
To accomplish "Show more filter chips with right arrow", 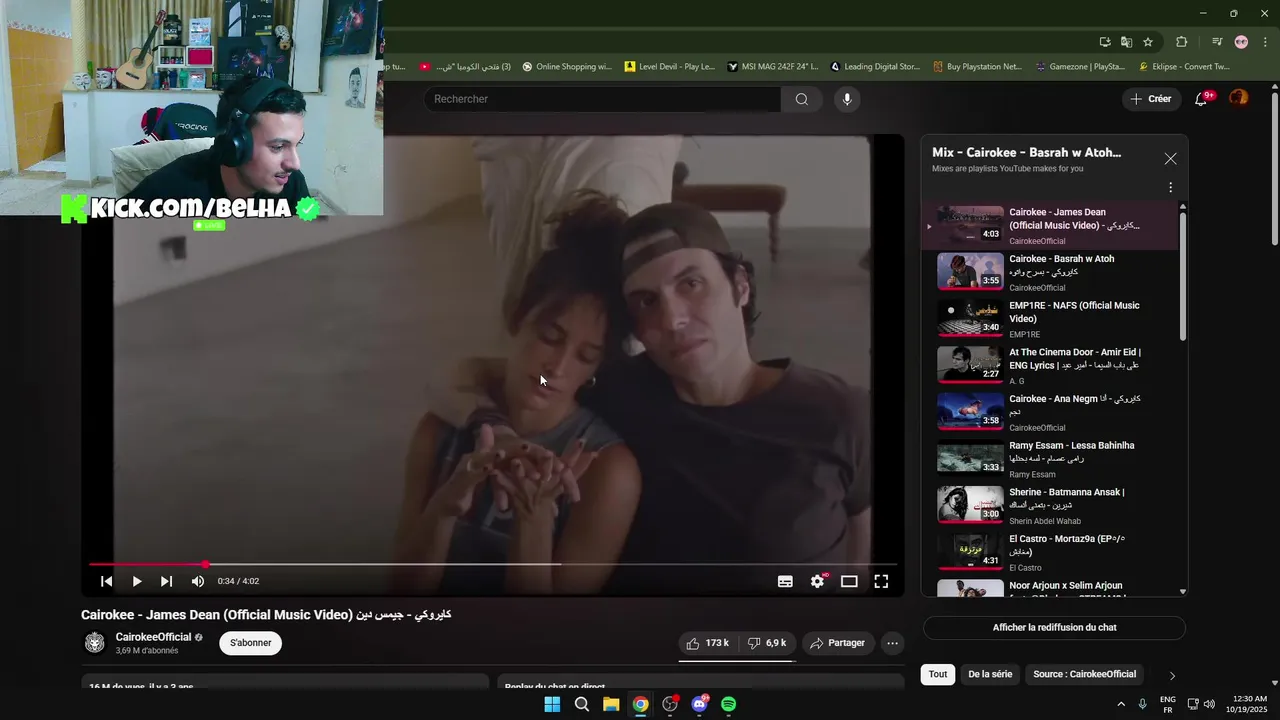I will 1172,676.
